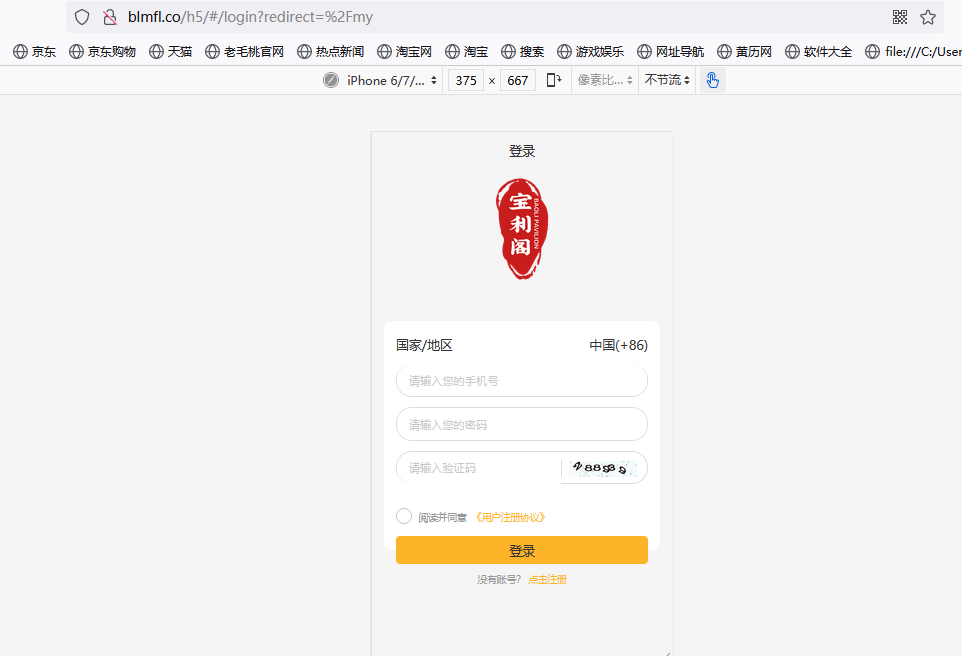The image size is (962, 656).
Task: Click the QR code icon in address bar
Action: click(899, 17)
